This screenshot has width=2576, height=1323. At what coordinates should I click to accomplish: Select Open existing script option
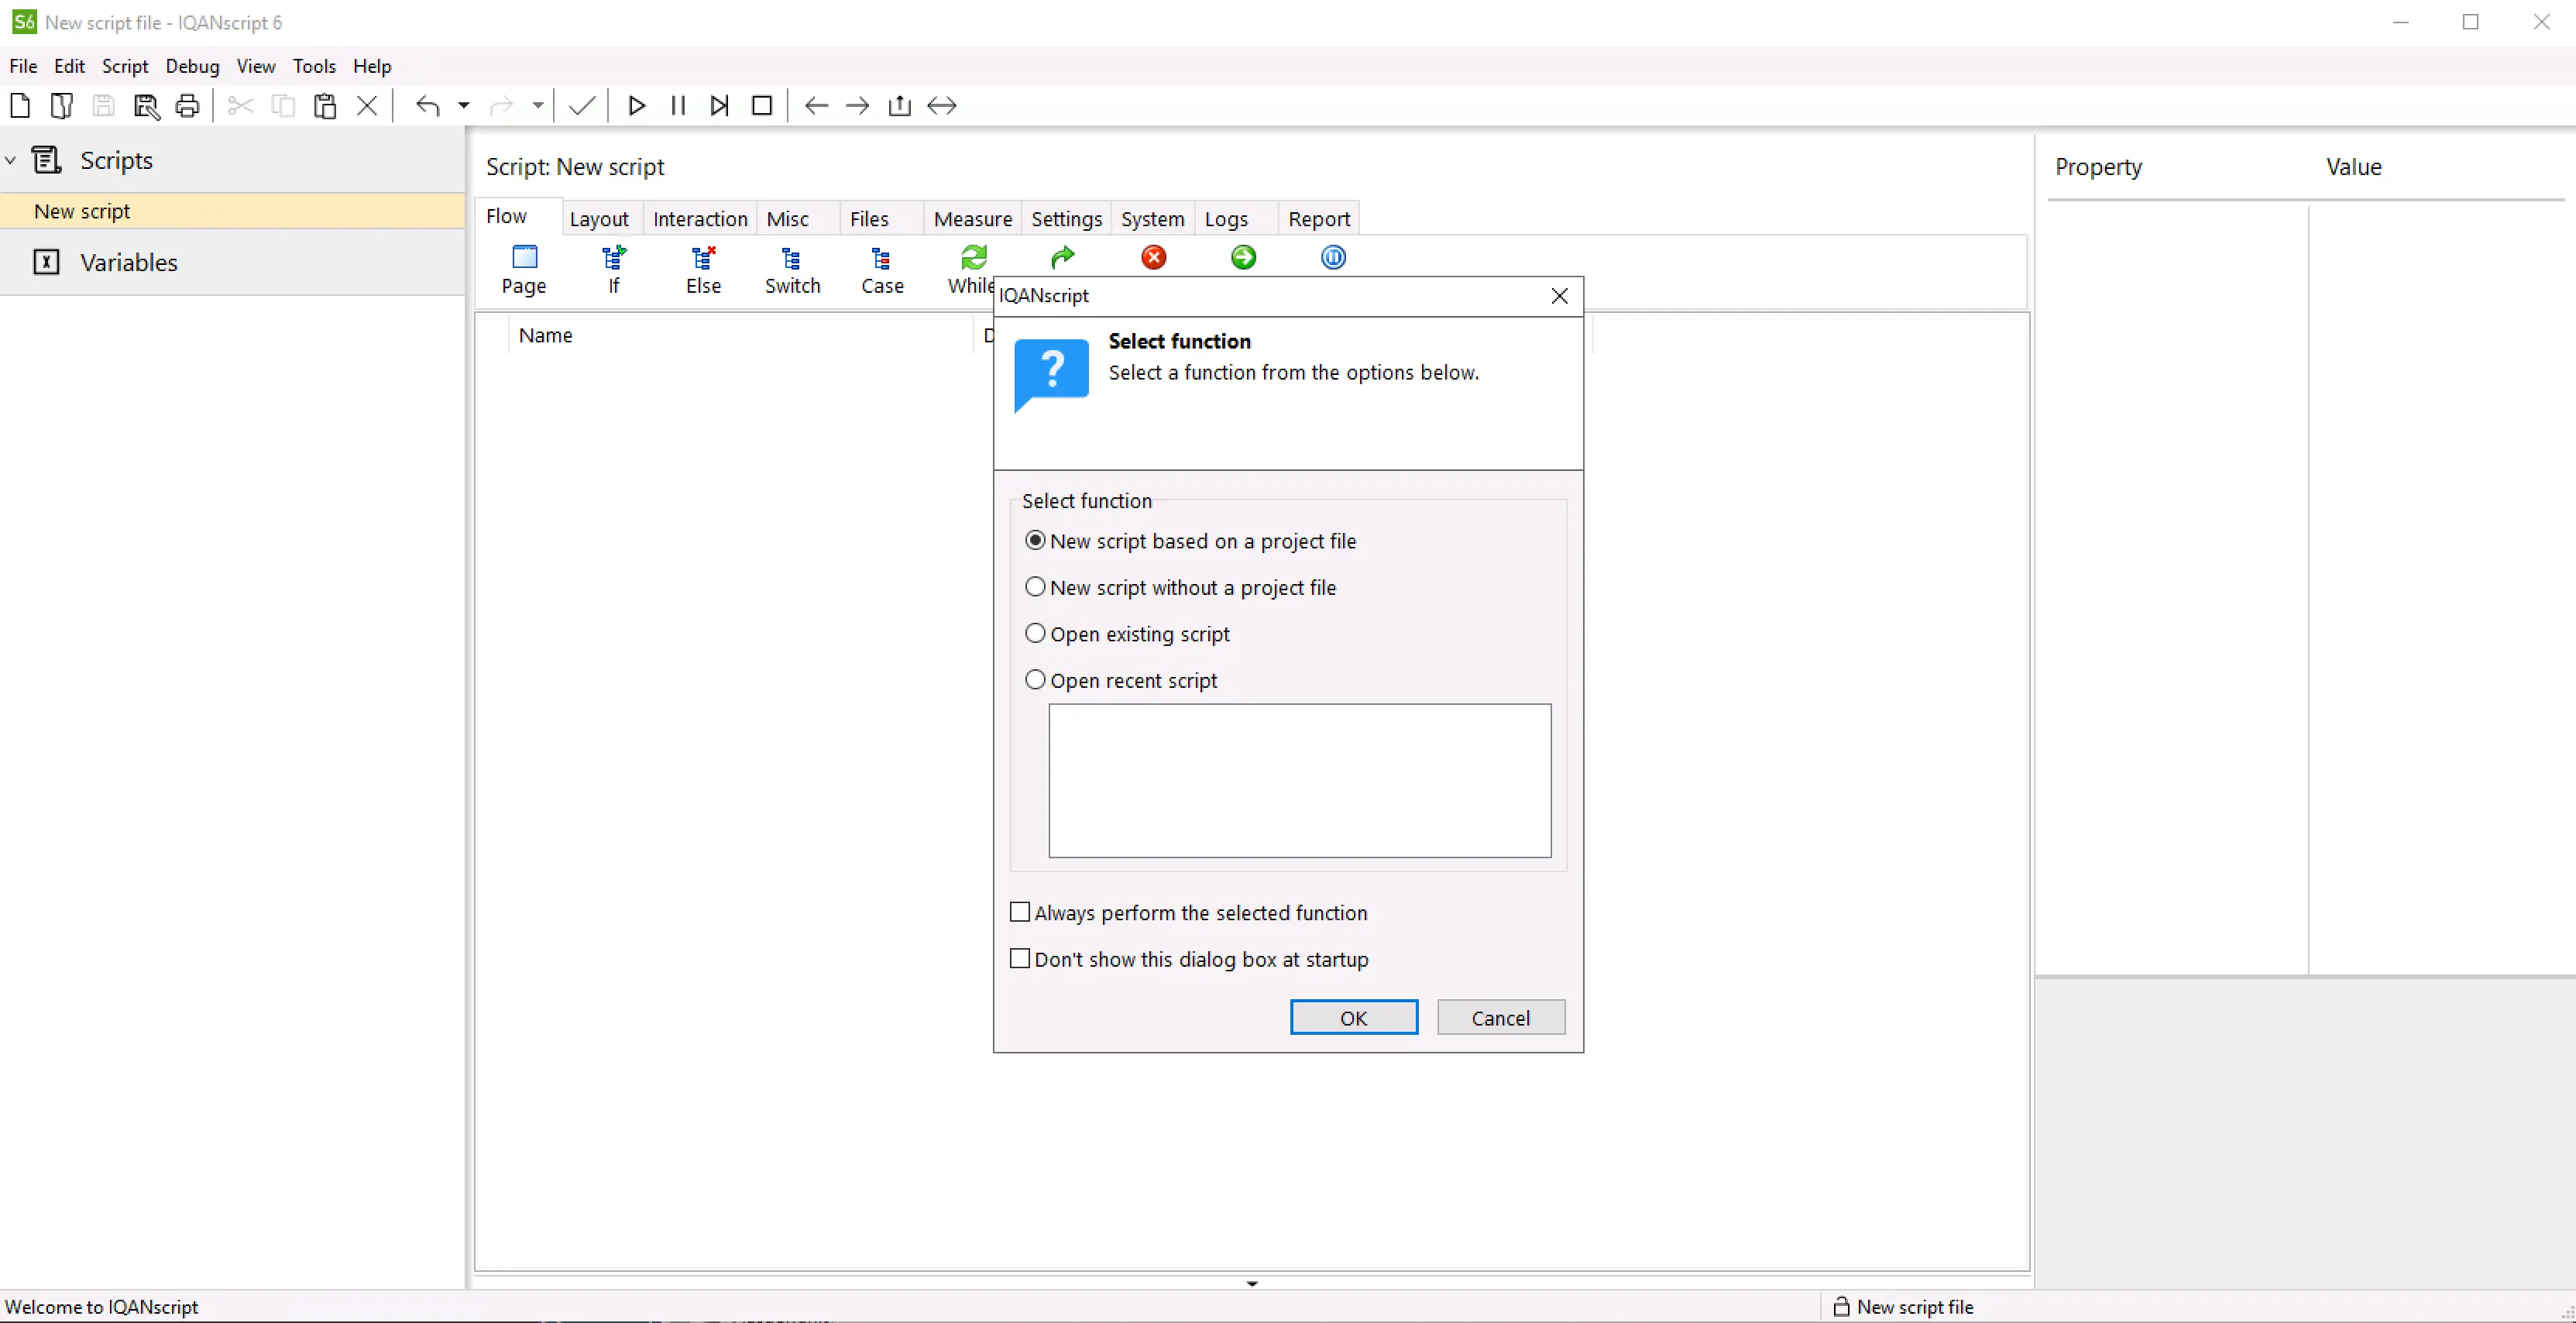pyautogui.click(x=1036, y=634)
